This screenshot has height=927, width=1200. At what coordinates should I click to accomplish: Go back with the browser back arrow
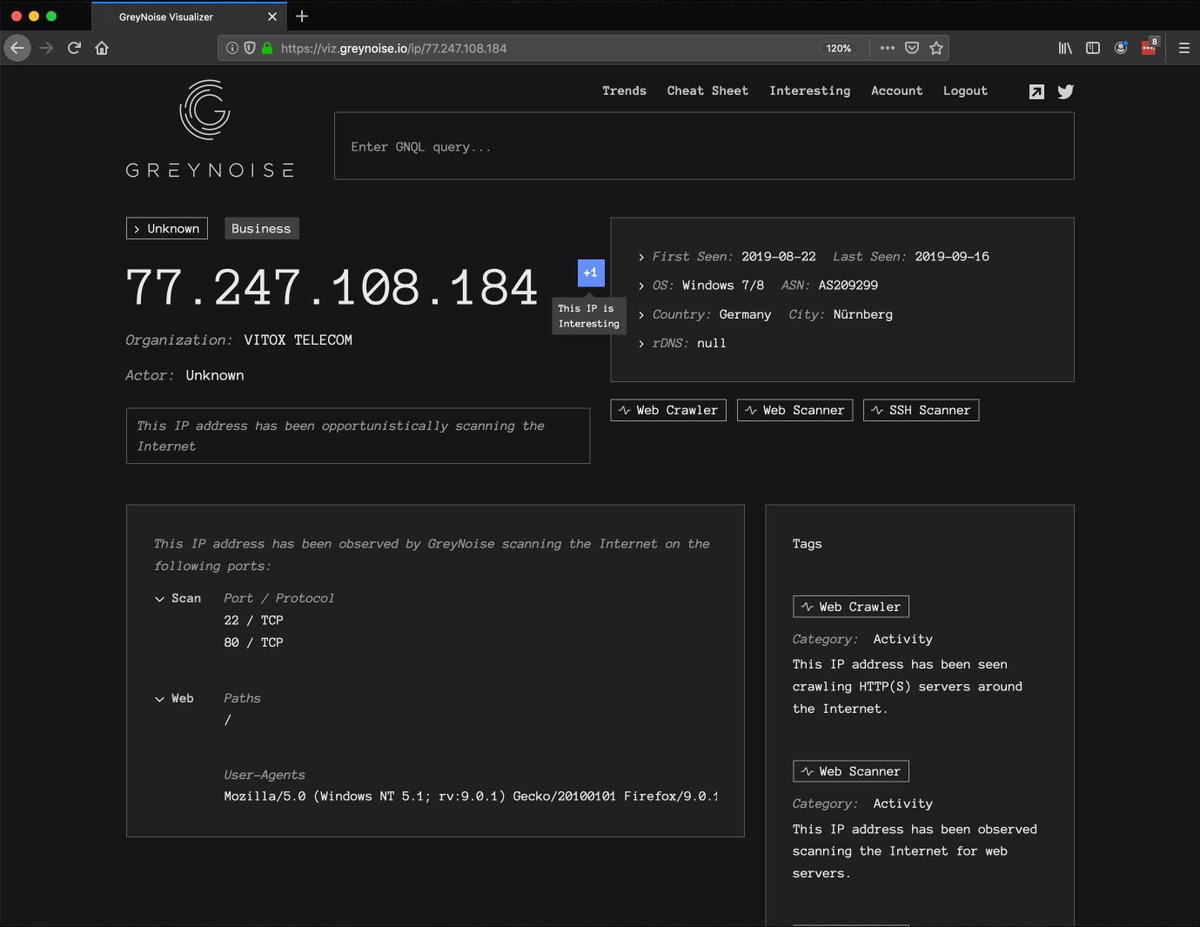point(17,47)
